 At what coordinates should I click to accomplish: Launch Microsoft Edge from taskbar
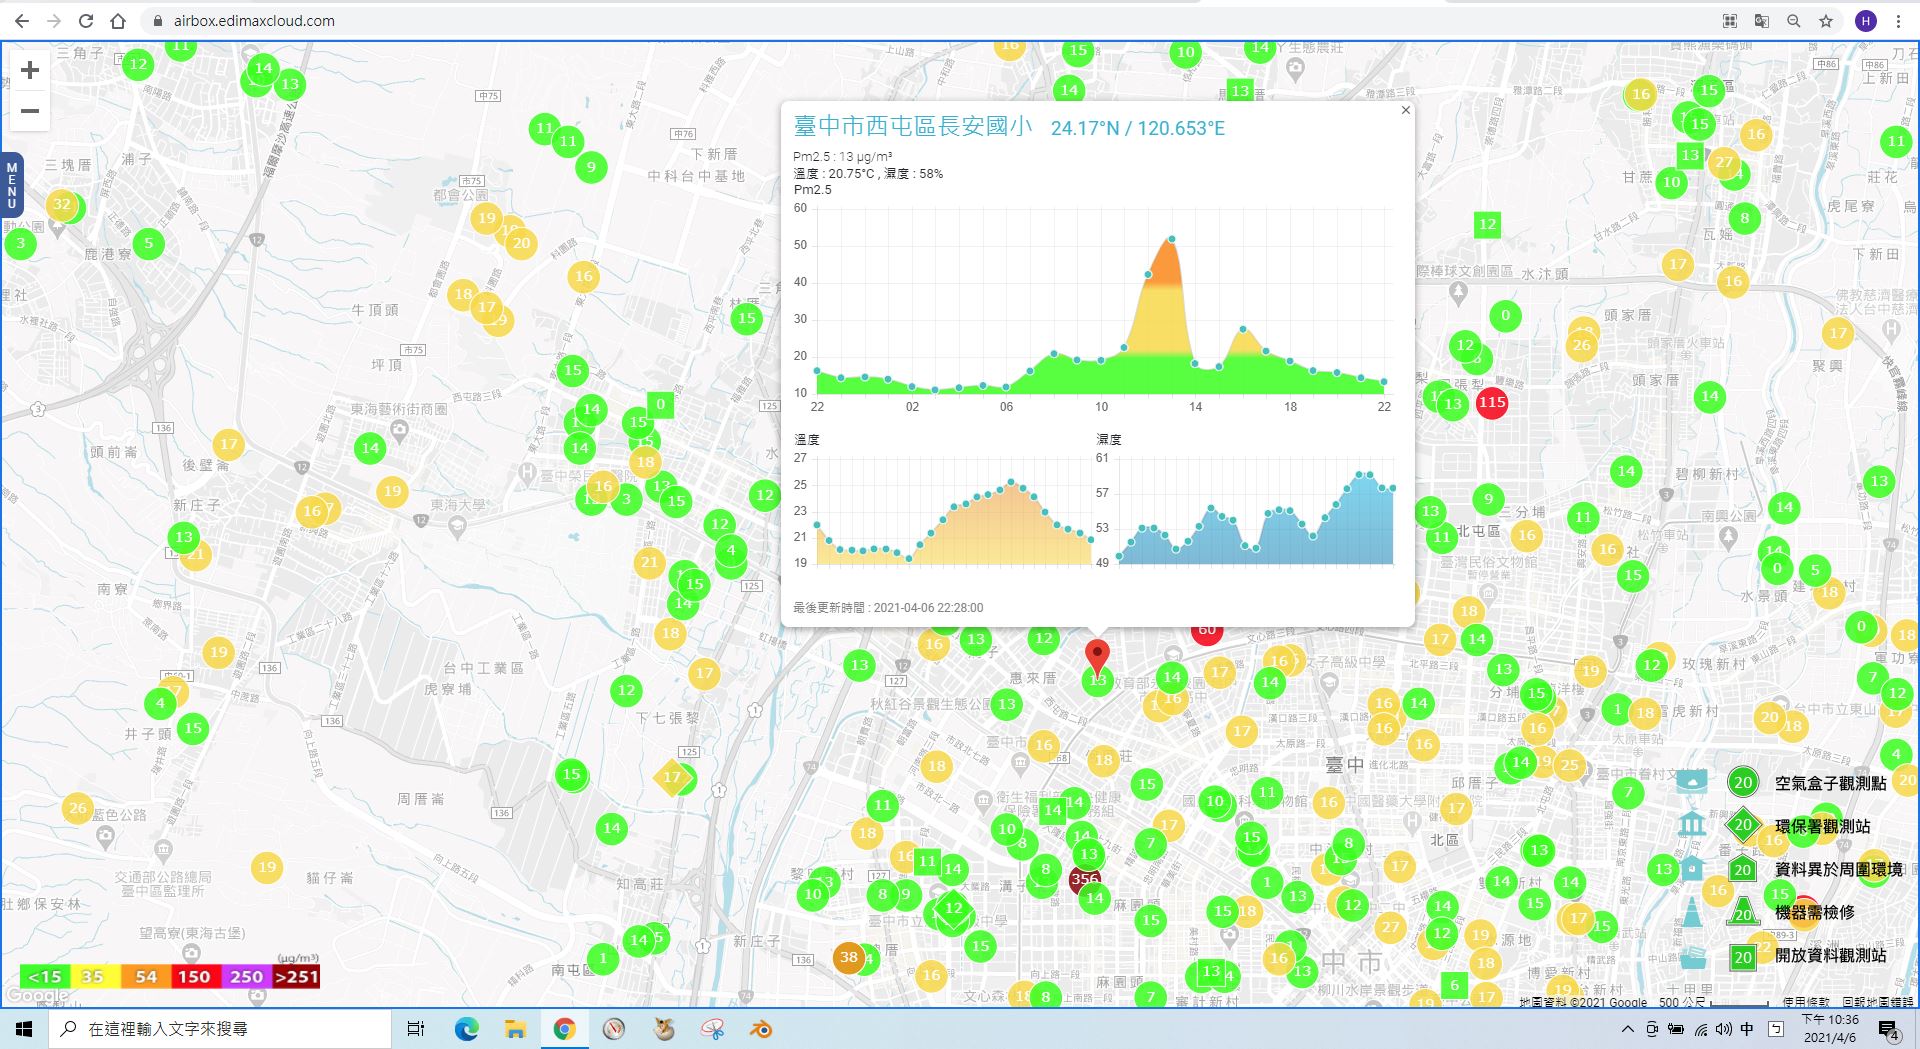point(466,1029)
